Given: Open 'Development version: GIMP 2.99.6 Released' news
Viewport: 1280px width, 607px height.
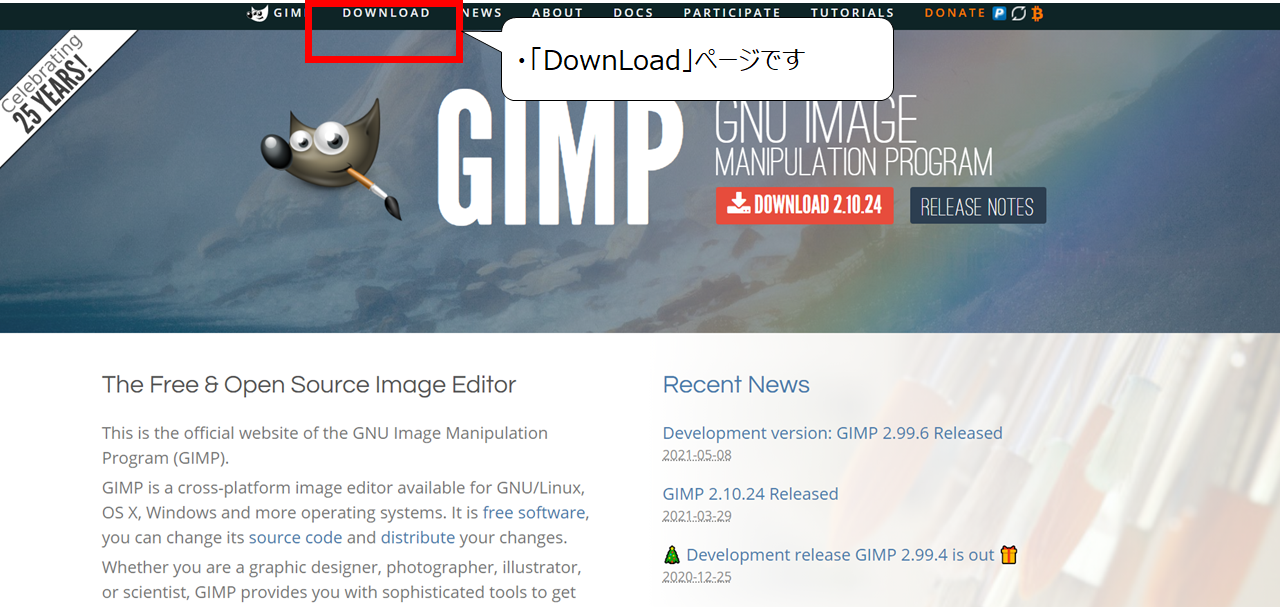Looking at the screenshot, I should tap(832, 433).
